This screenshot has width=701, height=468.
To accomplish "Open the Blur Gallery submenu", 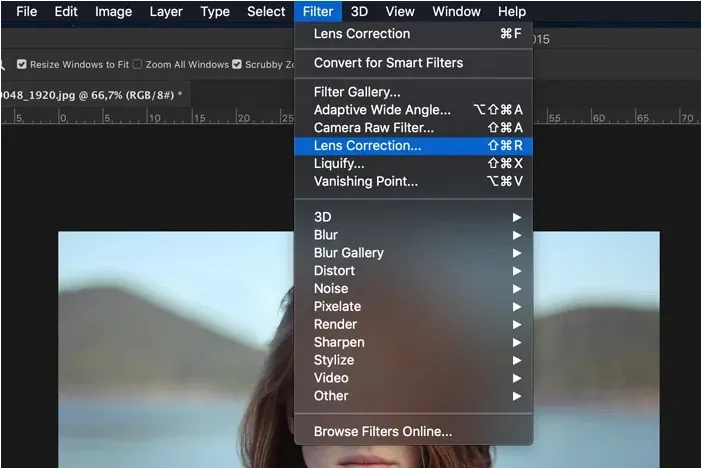I will (x=348, y=253).
